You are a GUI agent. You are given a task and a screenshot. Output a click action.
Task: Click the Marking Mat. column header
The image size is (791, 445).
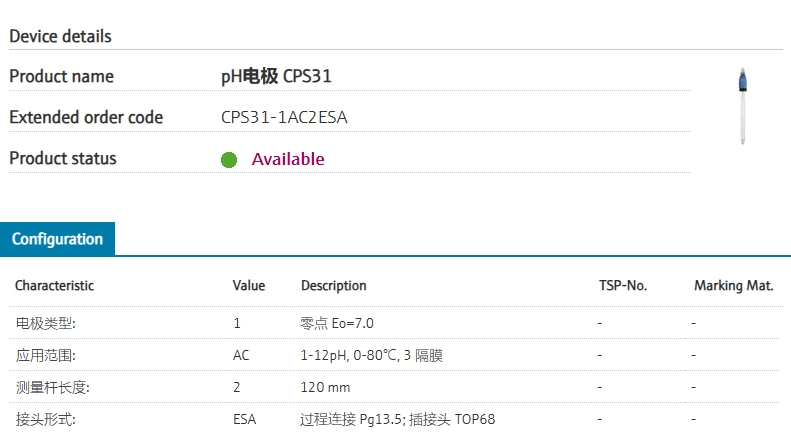tap(733, 286)
